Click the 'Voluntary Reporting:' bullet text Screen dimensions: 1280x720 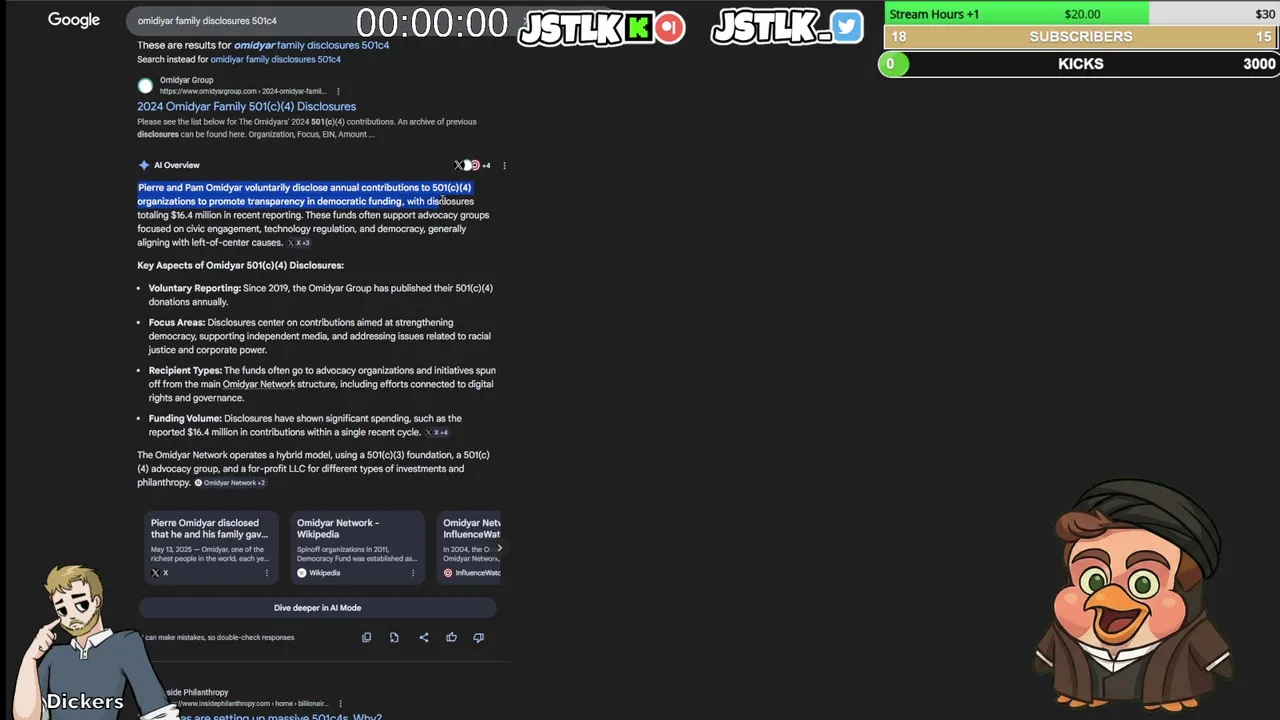195,288
